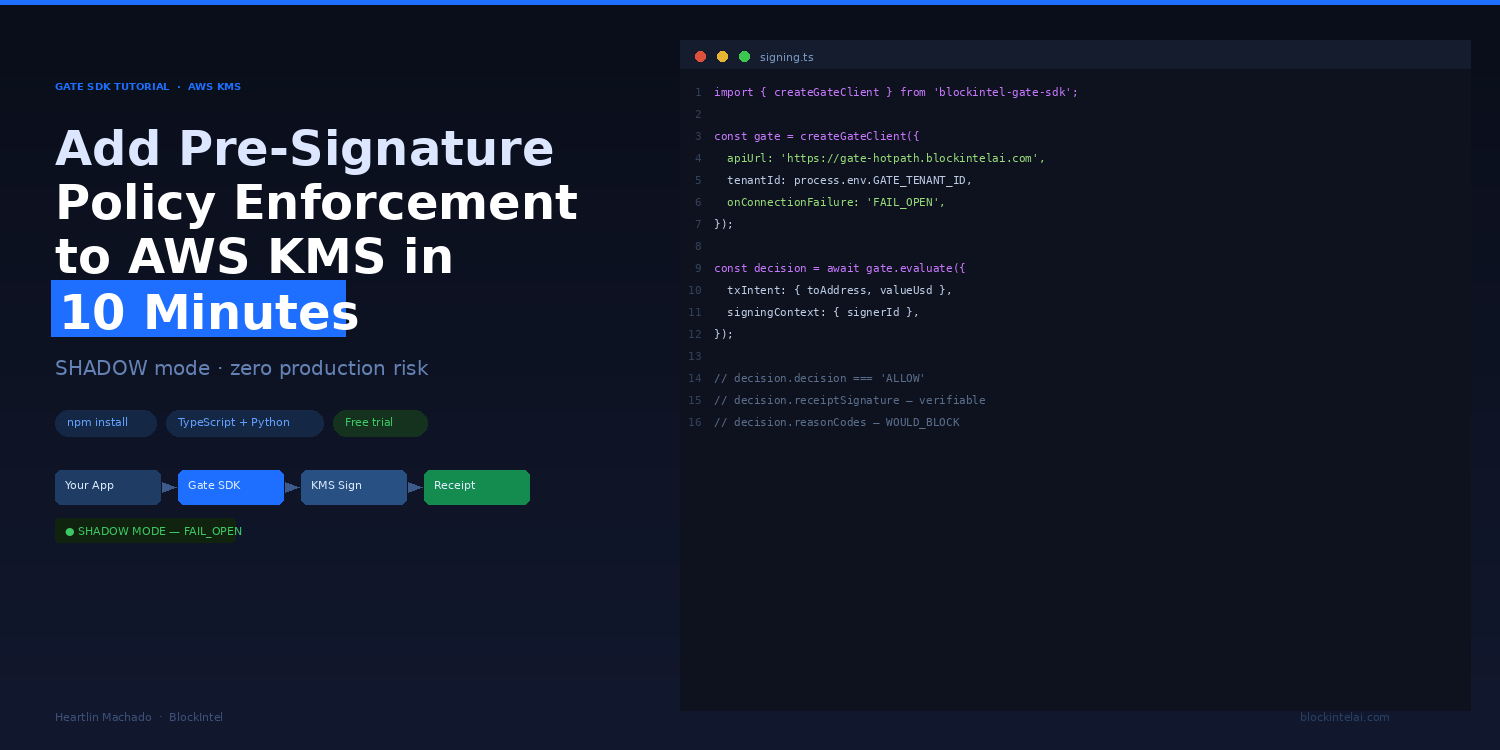1500x750 pixels.
Task: Click the tenantId process.env.GATE_TENANT_ID line
Action: point(849,181)
